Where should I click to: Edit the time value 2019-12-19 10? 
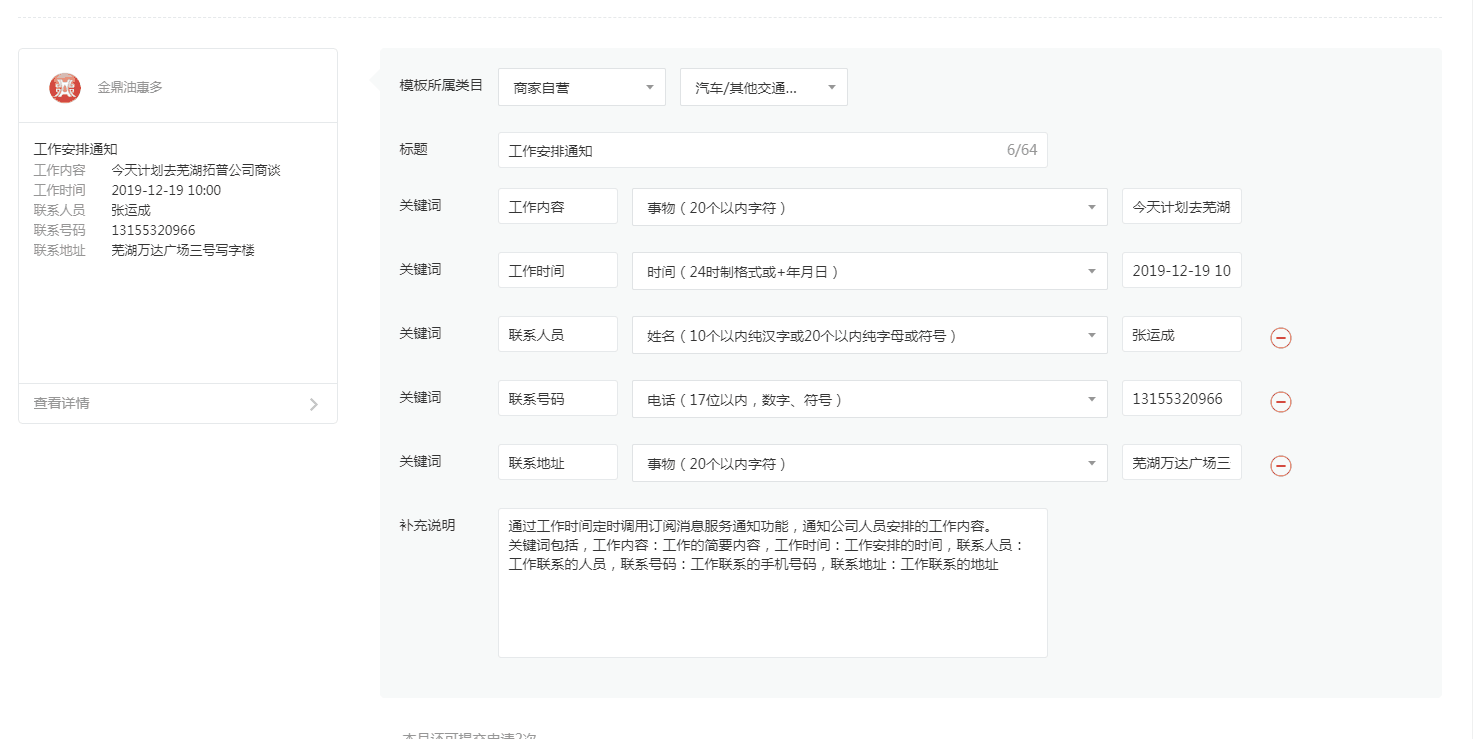click(1181, 270)
